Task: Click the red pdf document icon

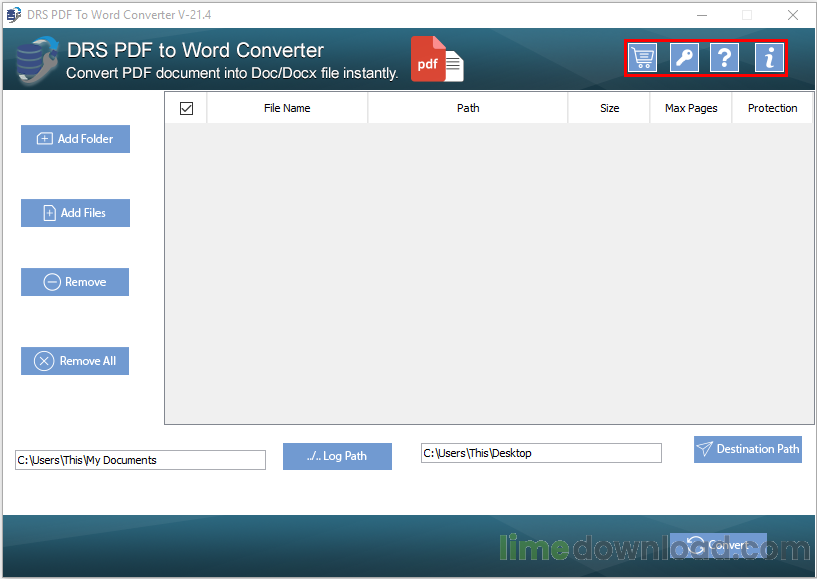Action: click(437, 59)
